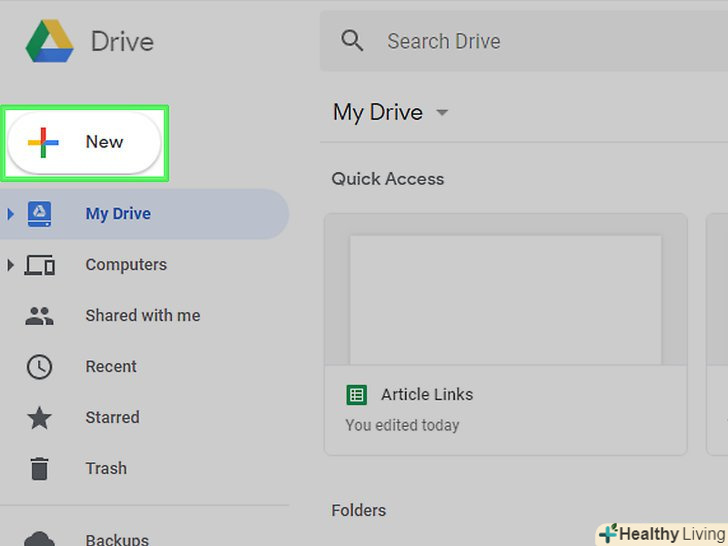This screenshot has height=546, width=728.
Task: Click the Quick Access heading
Action: (x=388, y=179)
